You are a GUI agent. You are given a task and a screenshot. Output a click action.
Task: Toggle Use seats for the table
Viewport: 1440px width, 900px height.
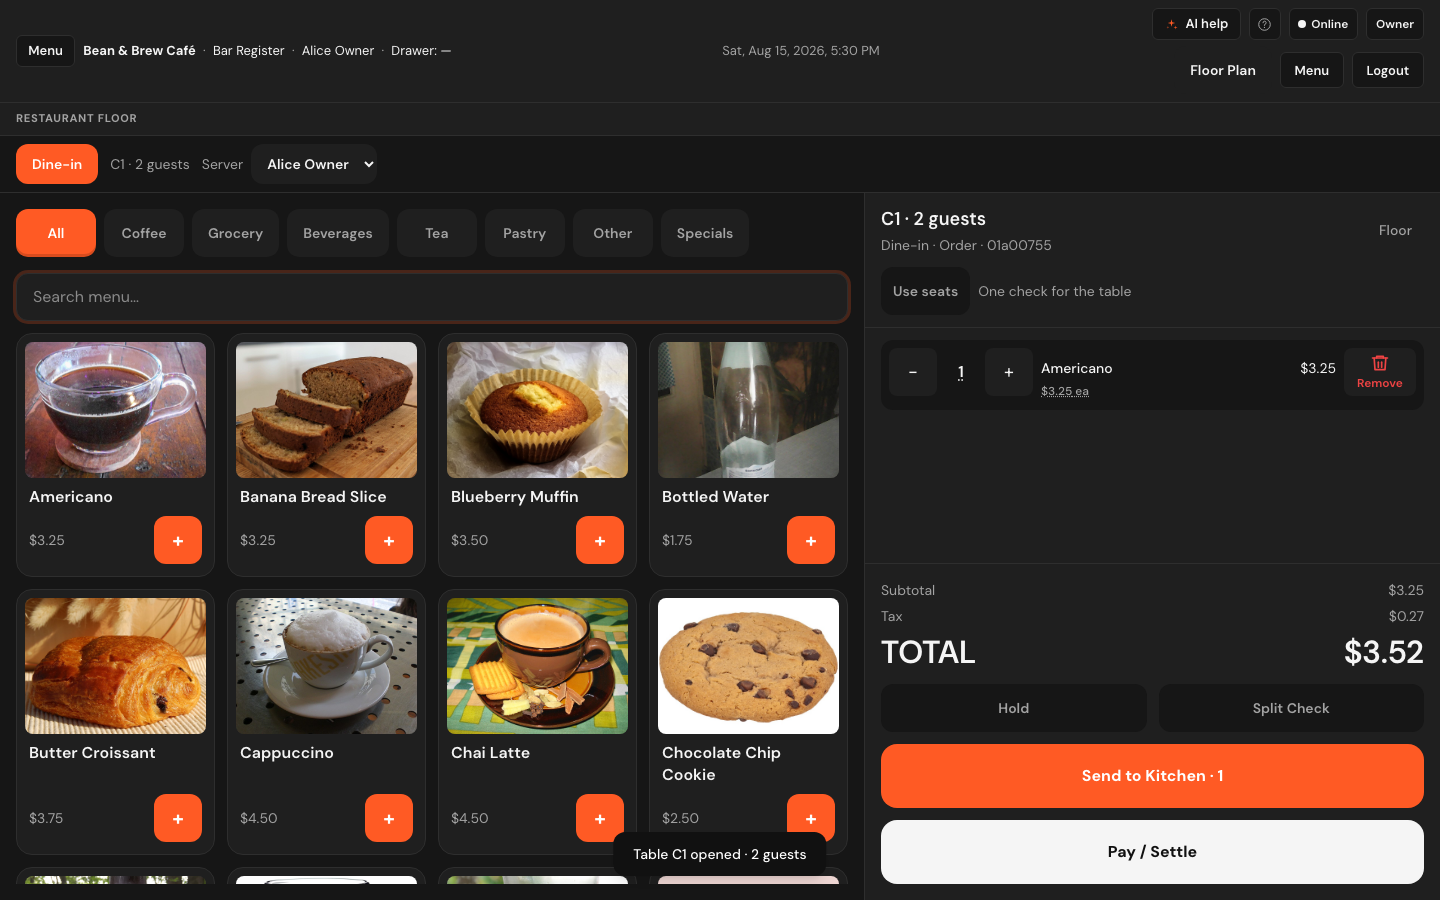tap(925, 291)
